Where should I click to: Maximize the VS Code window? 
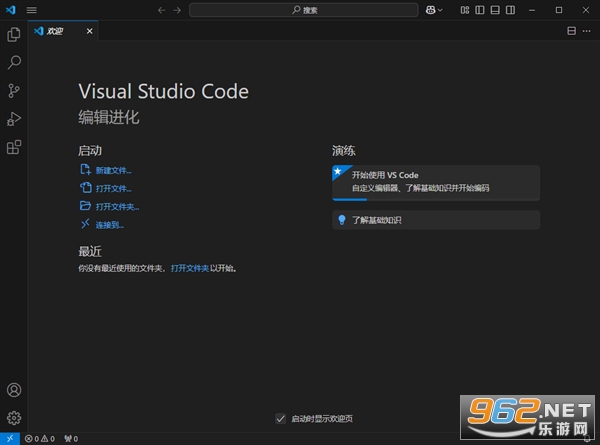click(559, 10)
